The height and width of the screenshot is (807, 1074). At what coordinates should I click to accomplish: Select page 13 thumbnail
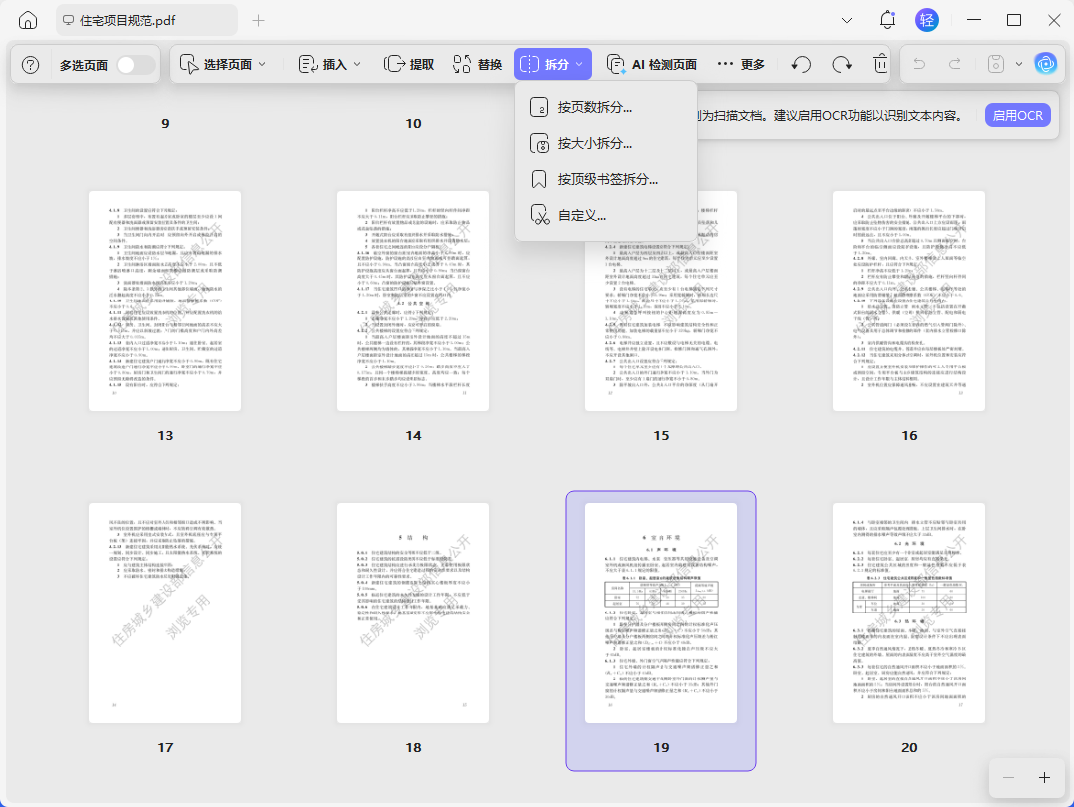tap(165, 301)
